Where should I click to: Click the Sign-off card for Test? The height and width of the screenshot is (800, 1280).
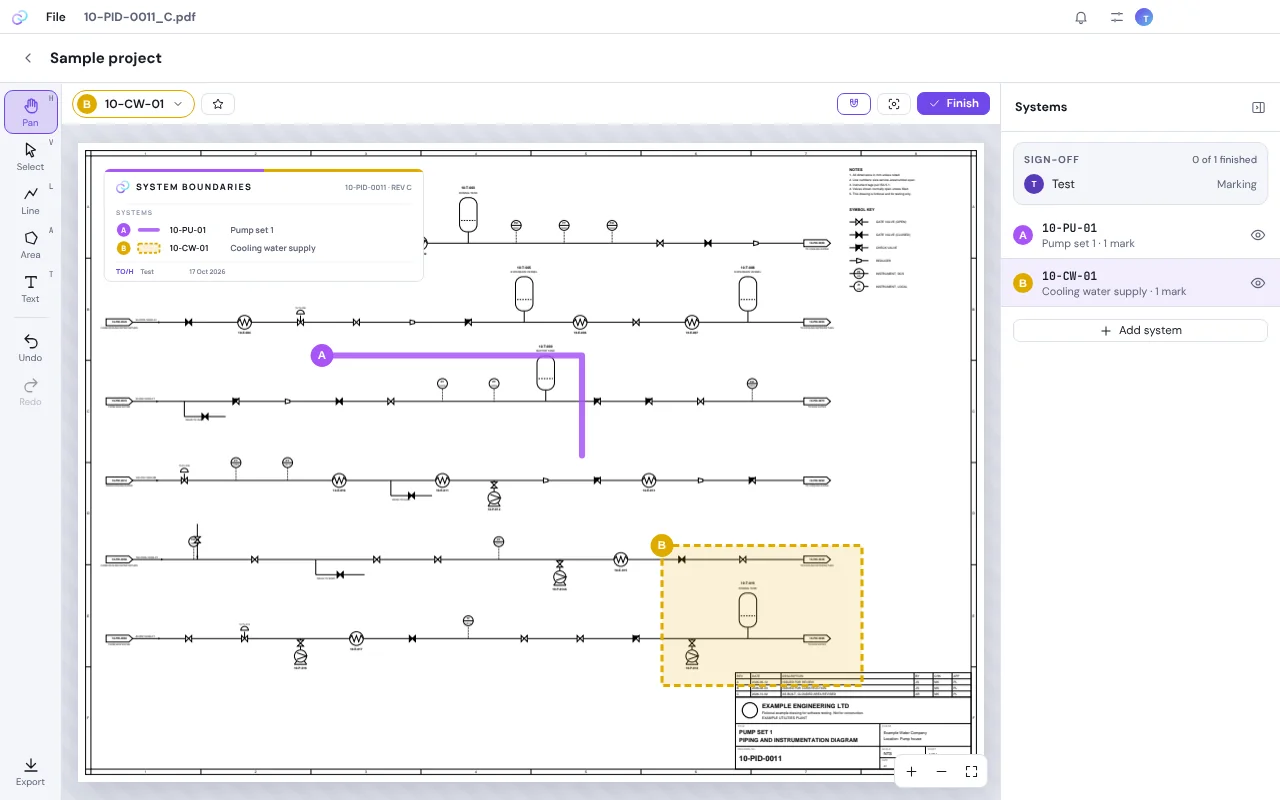(x=1140, y=173)
